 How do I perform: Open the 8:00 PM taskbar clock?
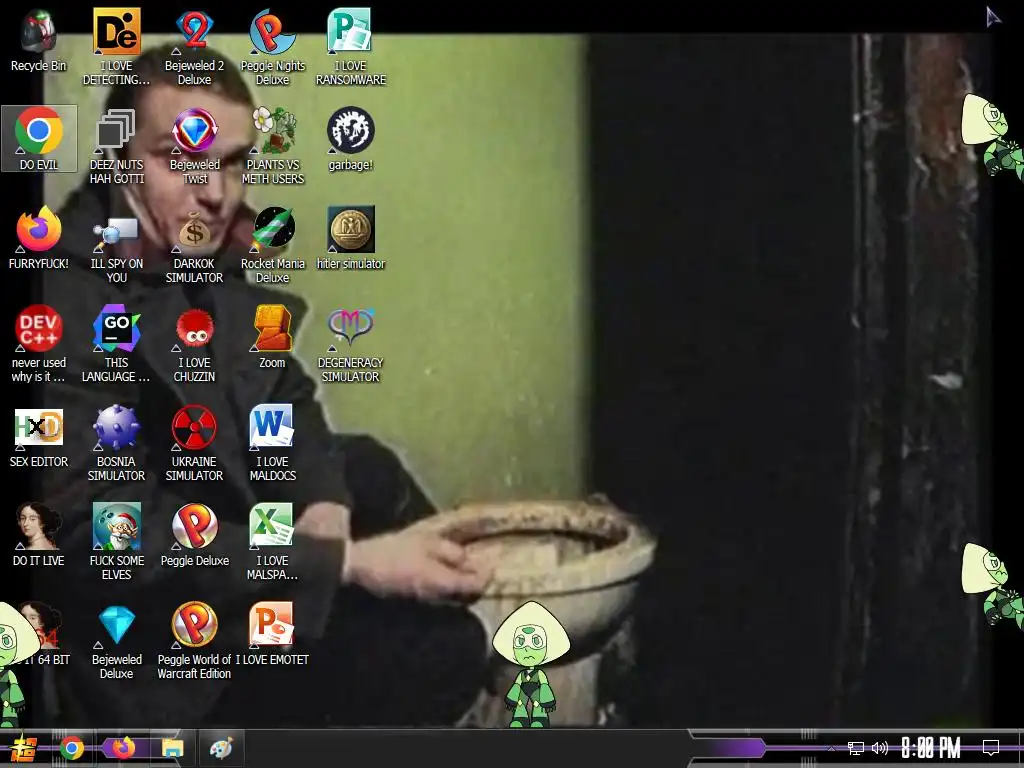point(931,748)
